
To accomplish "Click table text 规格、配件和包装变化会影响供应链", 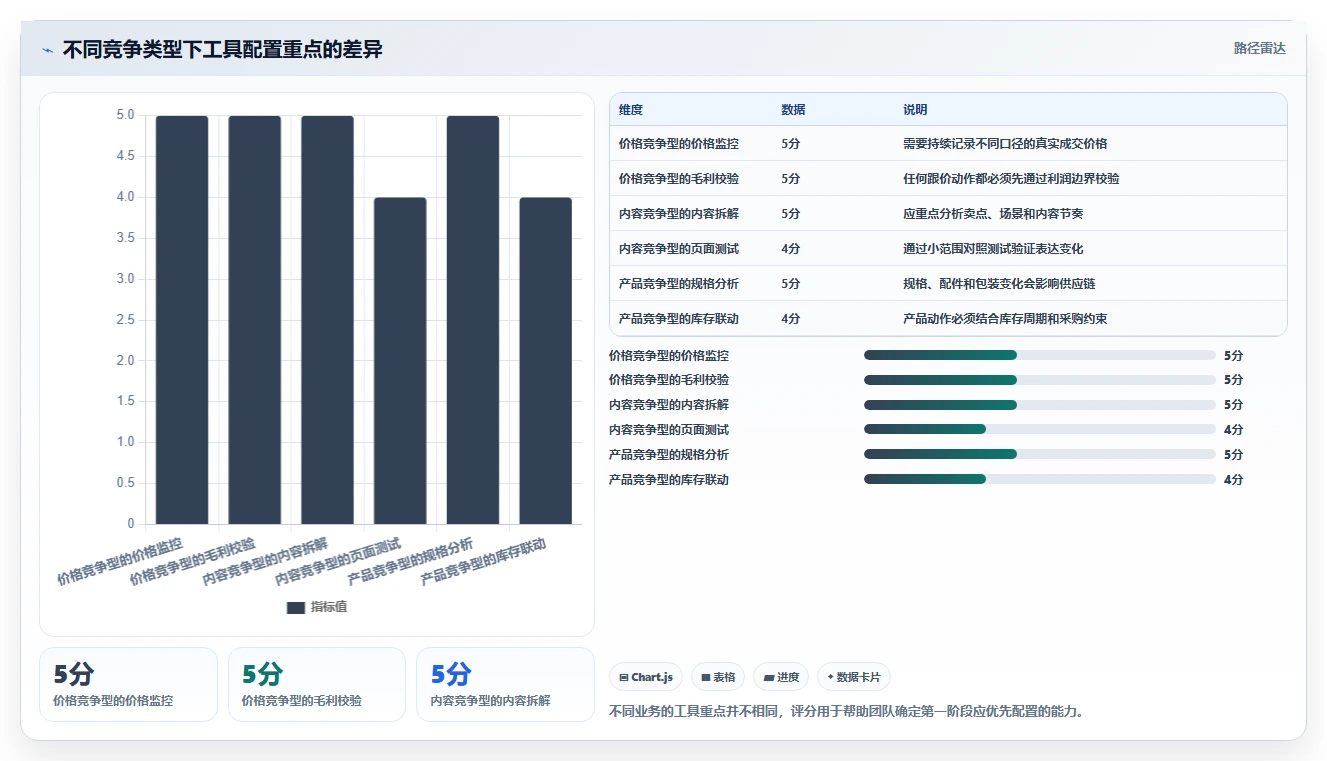I will (x=999, y=284).
